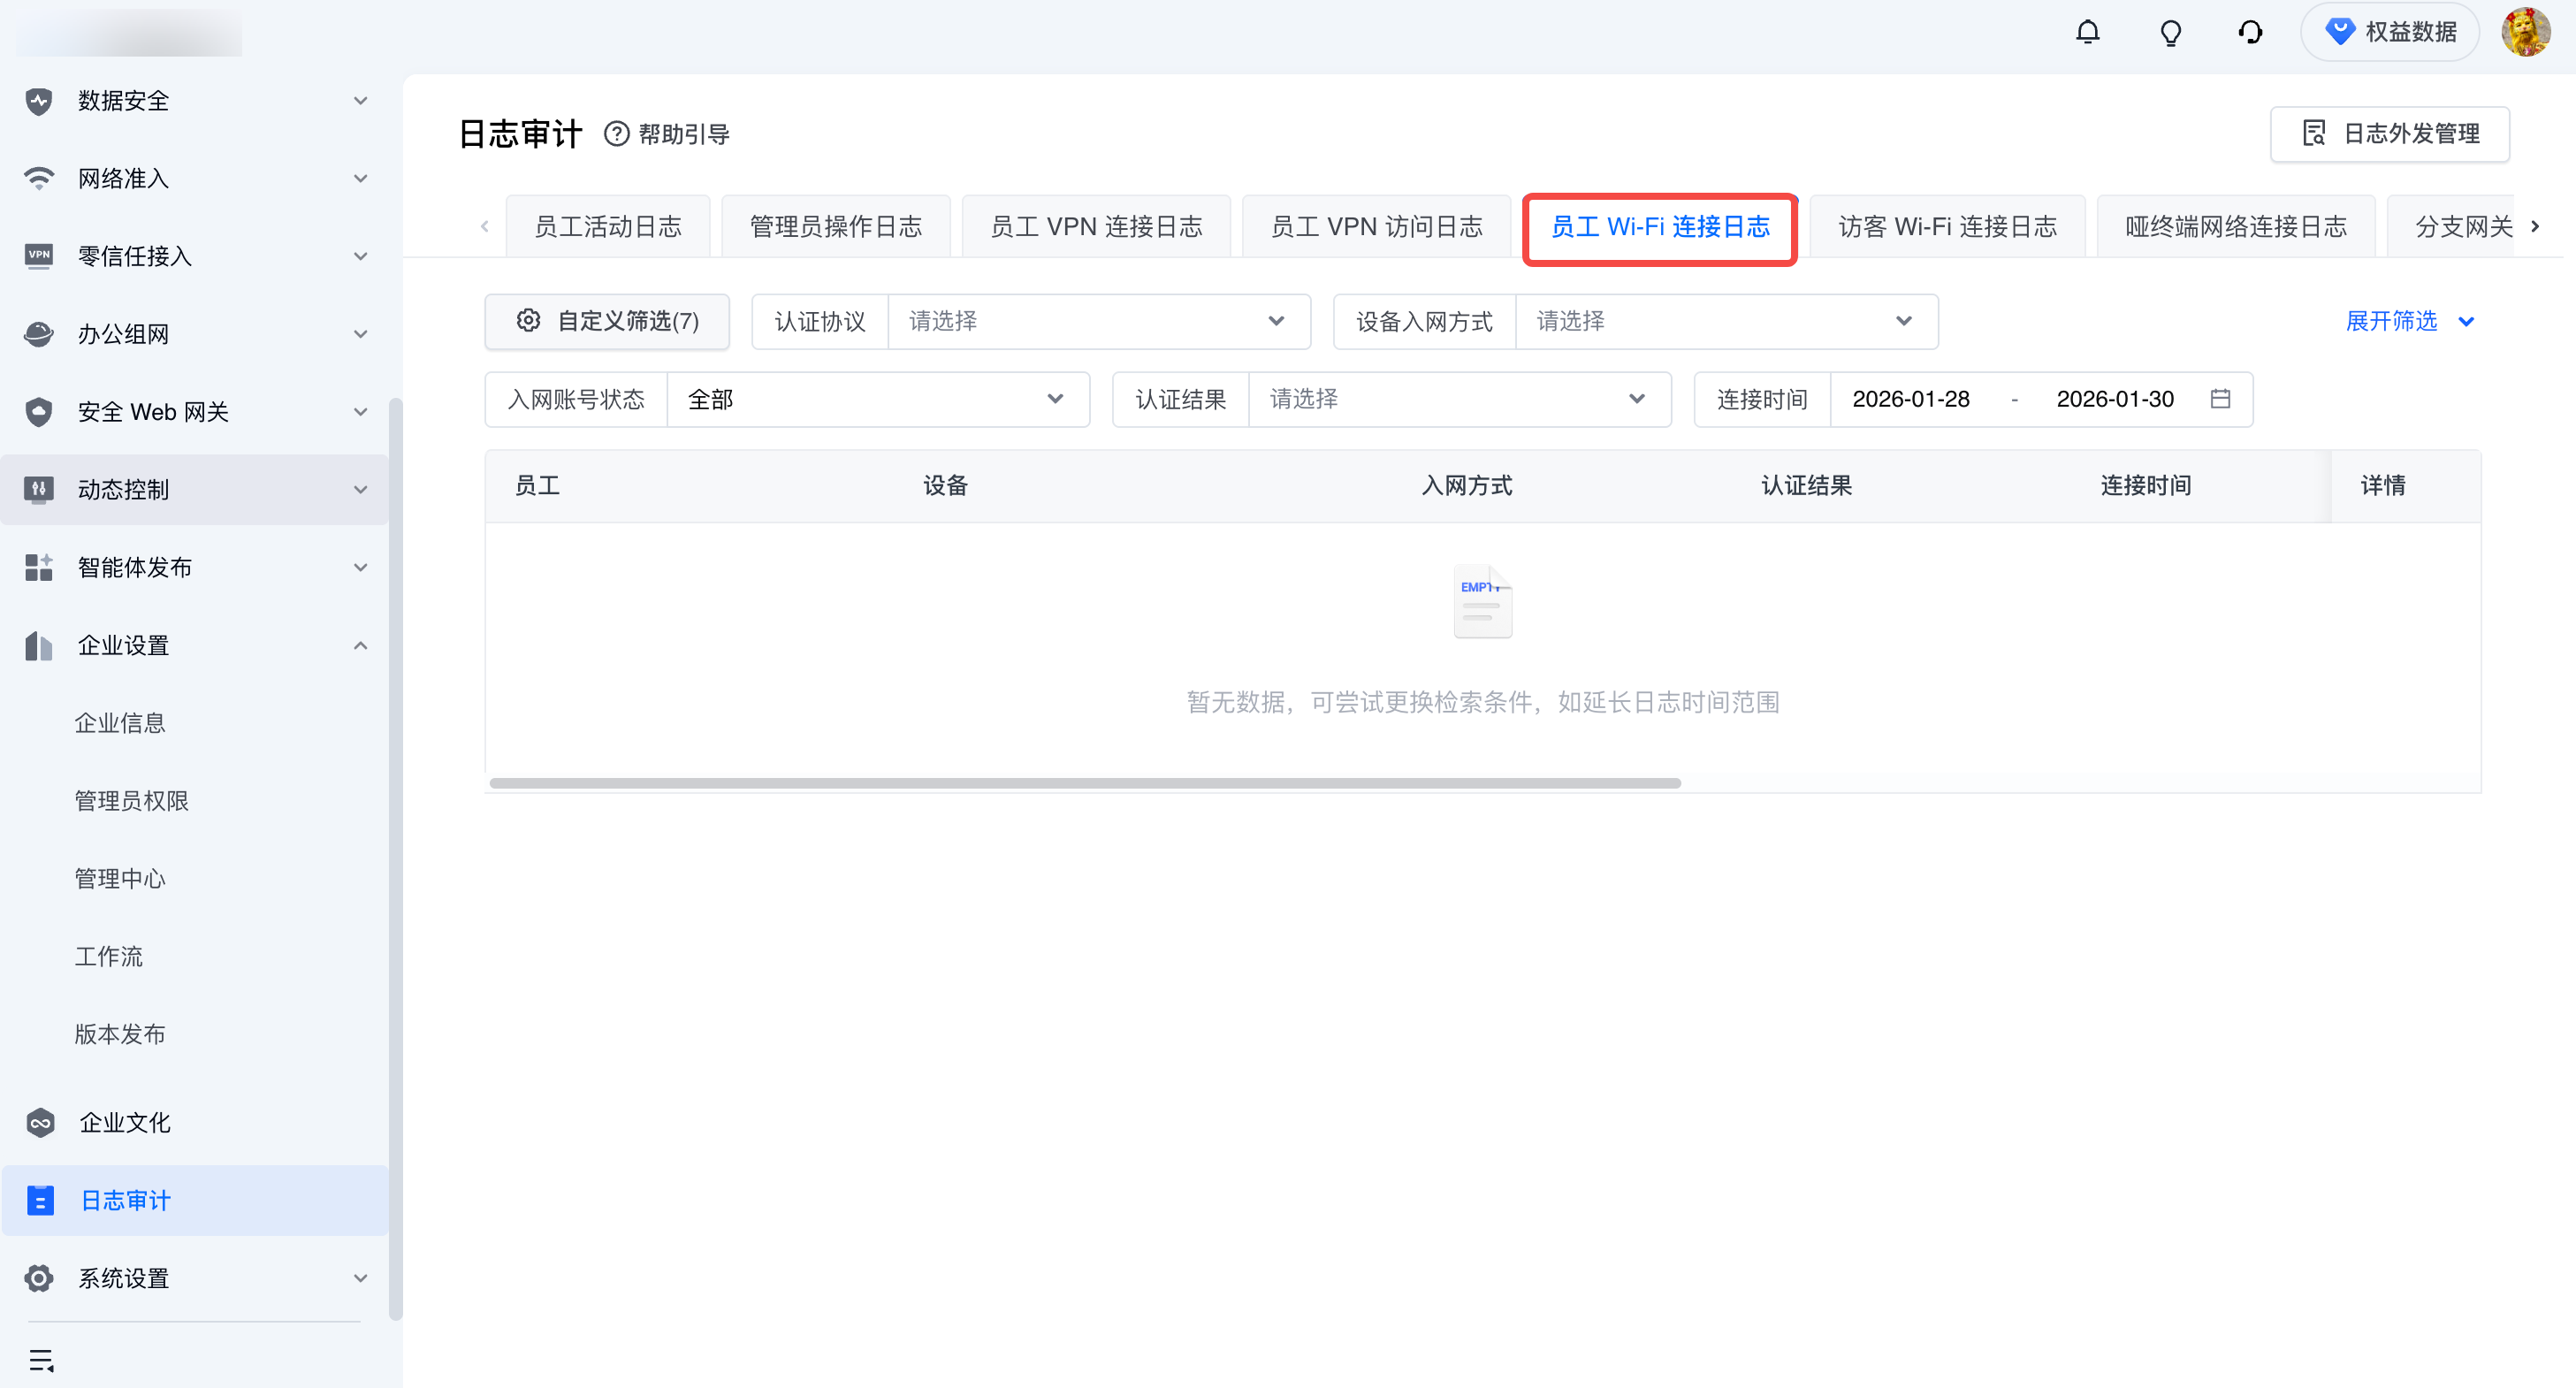Collapse the 企业设置 menu chevron
The height and width of the screenshot is (1388, 2576).
[x=361, y=645]
